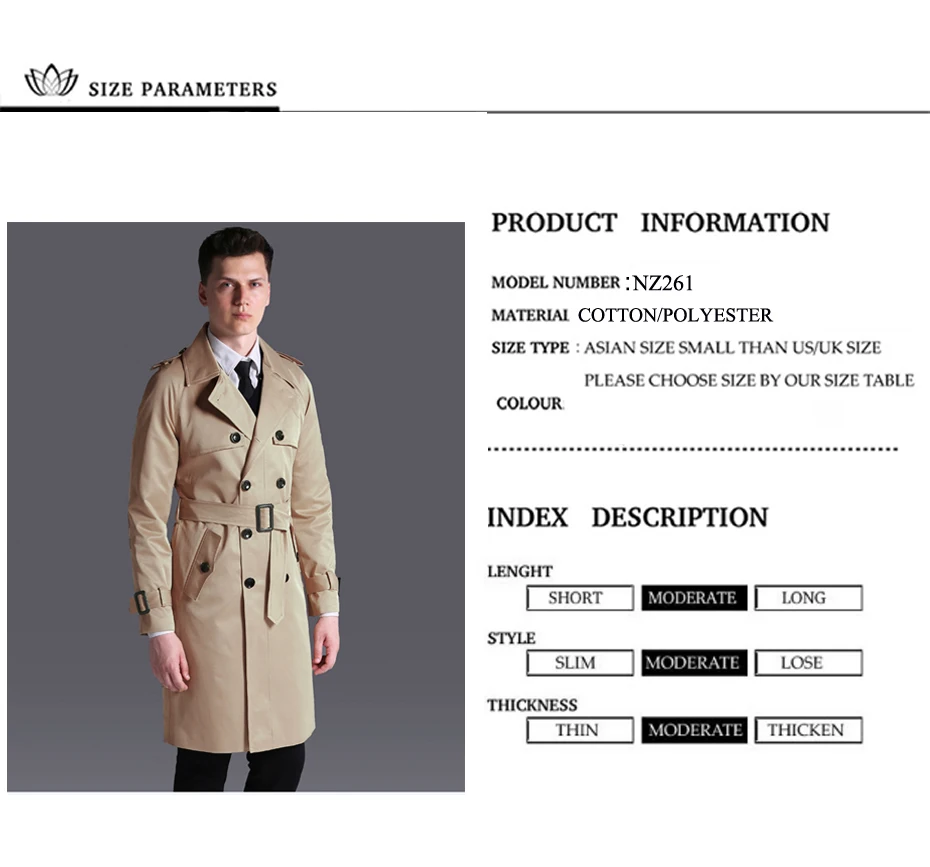Click the coat's belt buckle in photo
The height and width of the screenshot is (867, 930).
265,518
